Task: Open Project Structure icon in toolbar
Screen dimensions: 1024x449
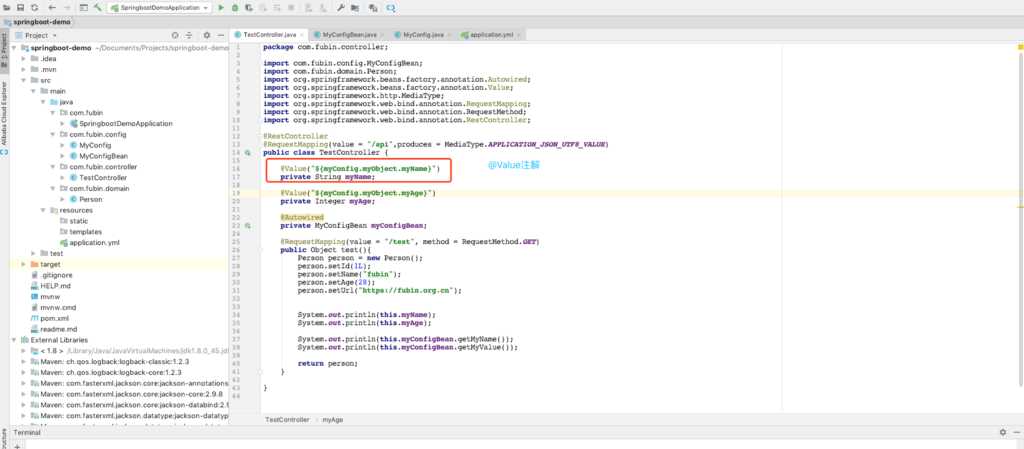Action: tap(355, 8)
